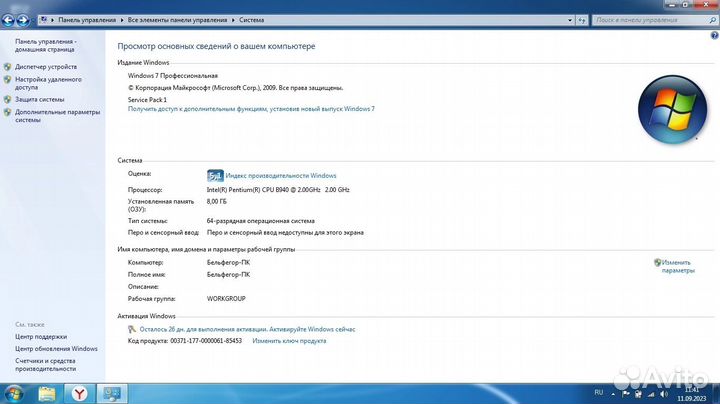Viewport: 720px width, 404px height.
Task: Open 'Счетчики и средства производительности' link
Action: [x=45, y=365]
